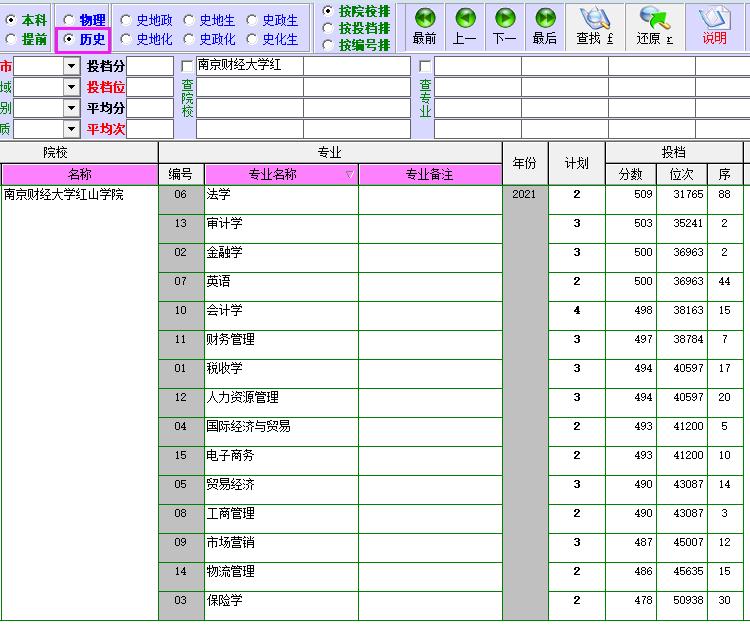
Task: Choose the 史地化 combination option
Action: point(126,39)
